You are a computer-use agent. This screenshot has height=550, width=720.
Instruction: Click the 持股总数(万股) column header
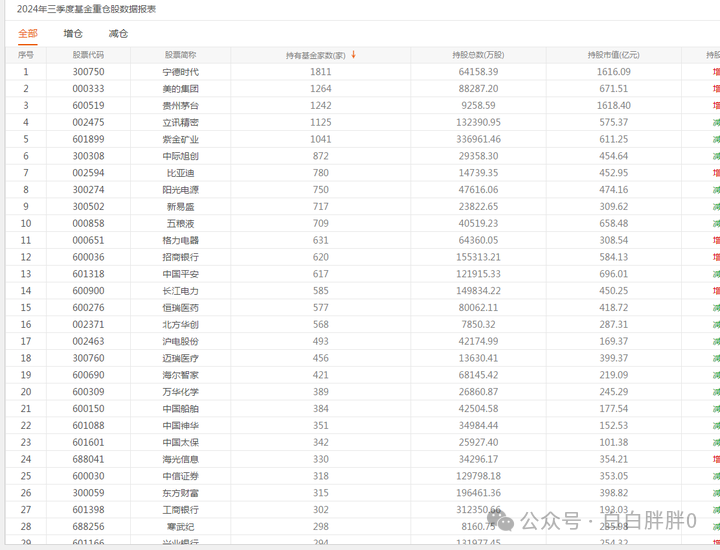point(478,55)
